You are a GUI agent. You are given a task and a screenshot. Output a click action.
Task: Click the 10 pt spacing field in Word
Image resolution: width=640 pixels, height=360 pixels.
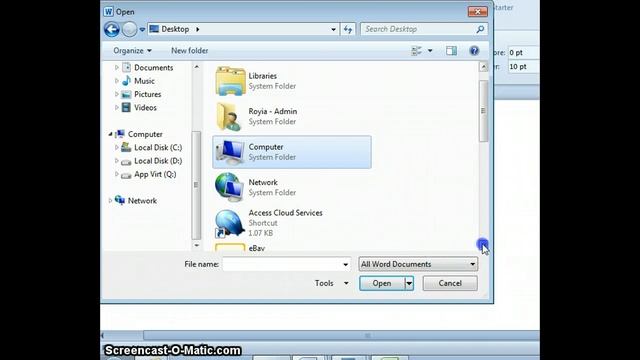point(523,67)
